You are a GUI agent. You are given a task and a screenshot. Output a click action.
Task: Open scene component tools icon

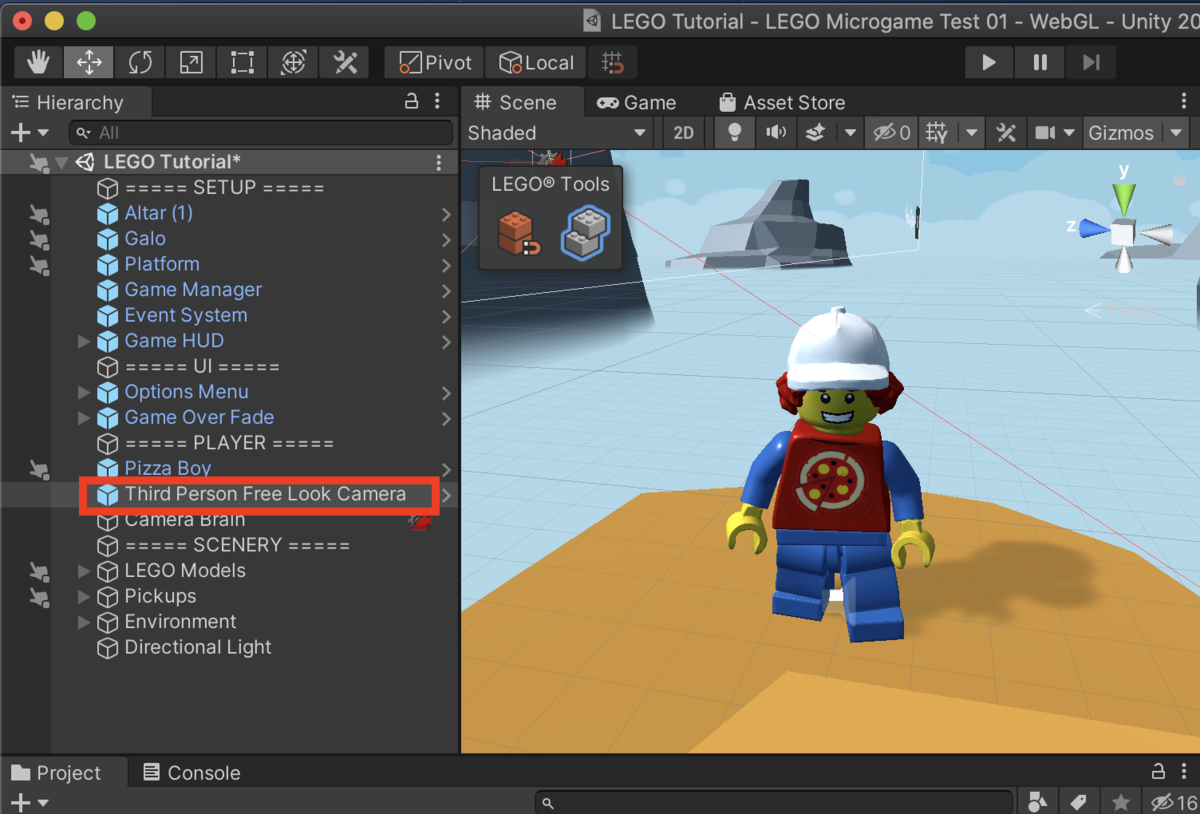[x=1006, y=132]
